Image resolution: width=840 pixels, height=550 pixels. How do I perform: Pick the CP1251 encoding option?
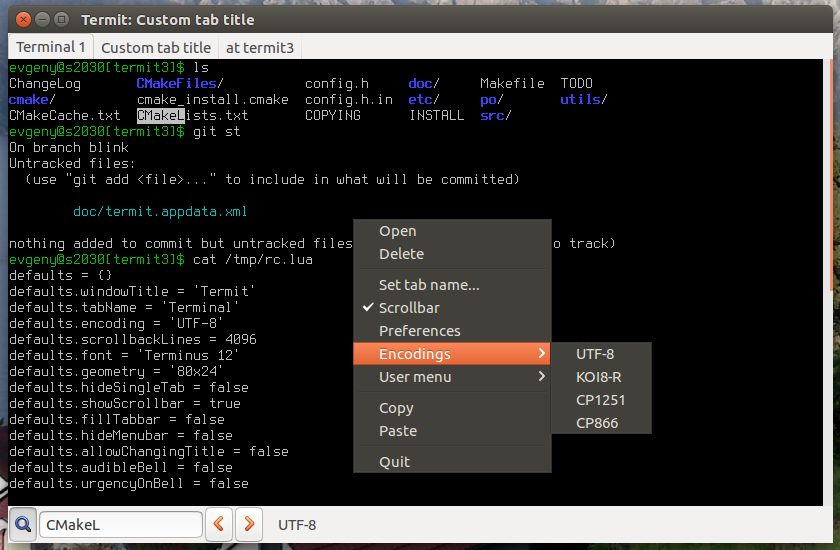click(600, 400)
